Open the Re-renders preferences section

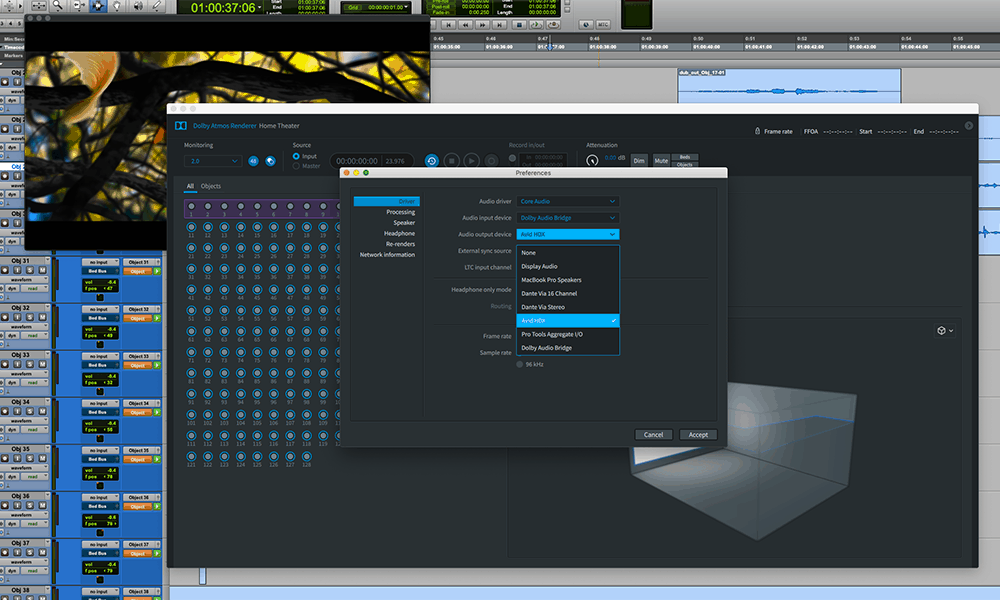point(401,244)
